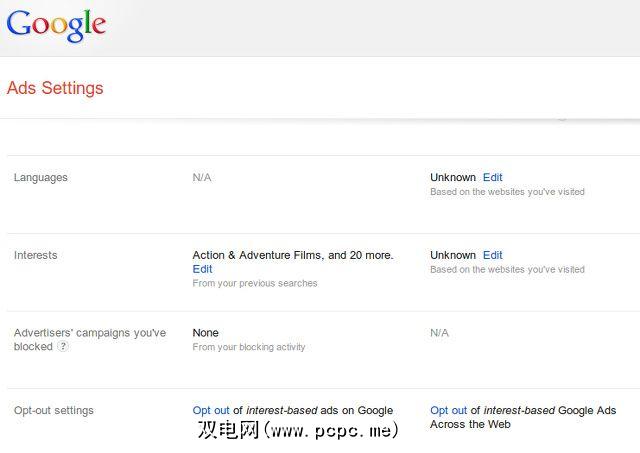This screenshot has width=640, height=453.
Task: Edit Interests based on websites visited
Action: [x=492, y=256]
